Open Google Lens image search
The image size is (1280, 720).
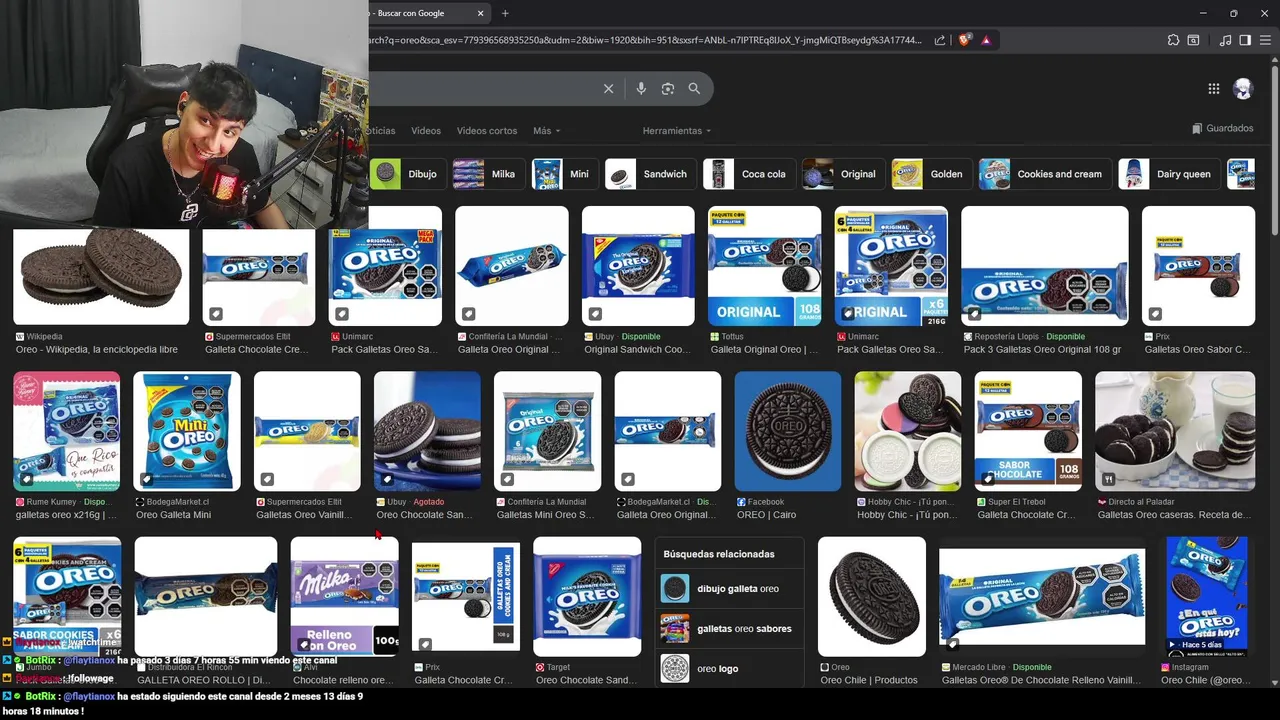(x=668, y=89)
